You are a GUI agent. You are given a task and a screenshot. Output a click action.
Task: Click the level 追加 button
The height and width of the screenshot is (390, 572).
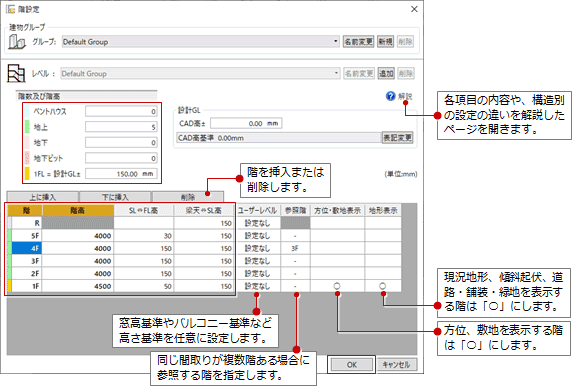[x=386, y=73]
